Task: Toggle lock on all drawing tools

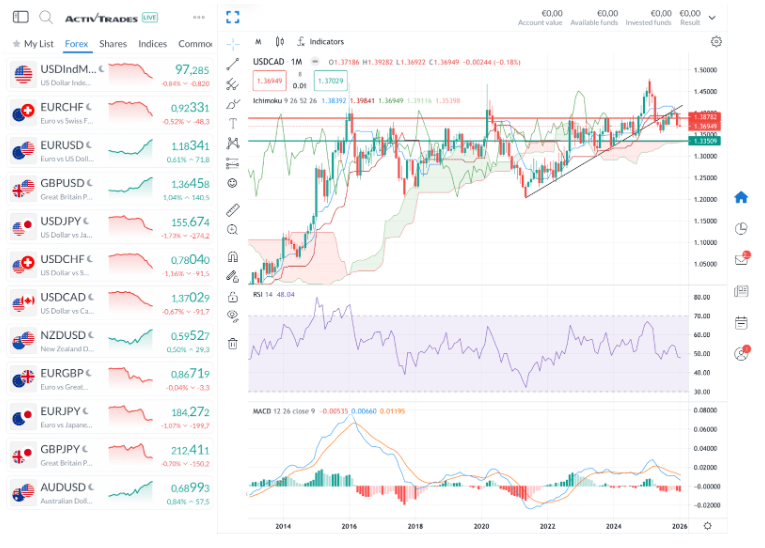Action: click(x=233, y=297)
